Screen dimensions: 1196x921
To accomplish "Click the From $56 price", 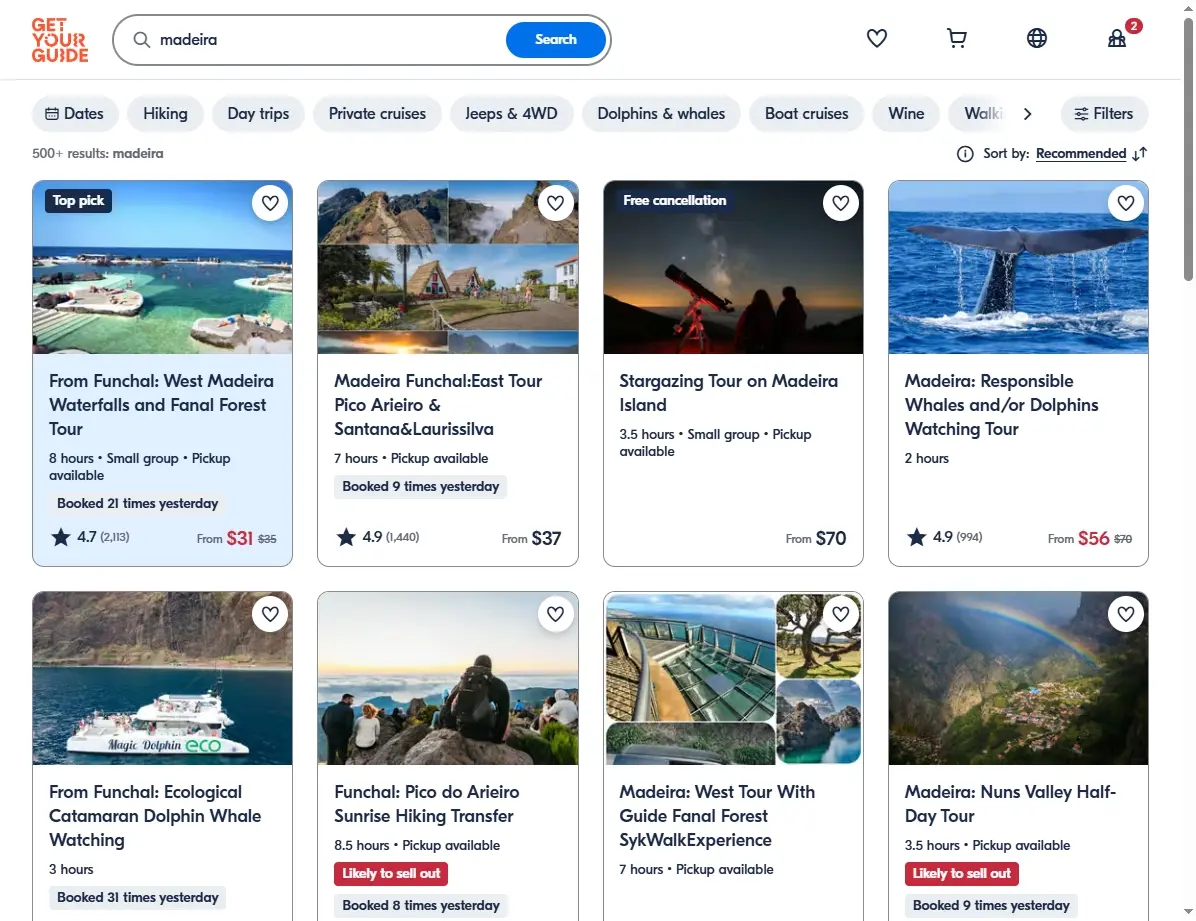I will coord(1089,538).
